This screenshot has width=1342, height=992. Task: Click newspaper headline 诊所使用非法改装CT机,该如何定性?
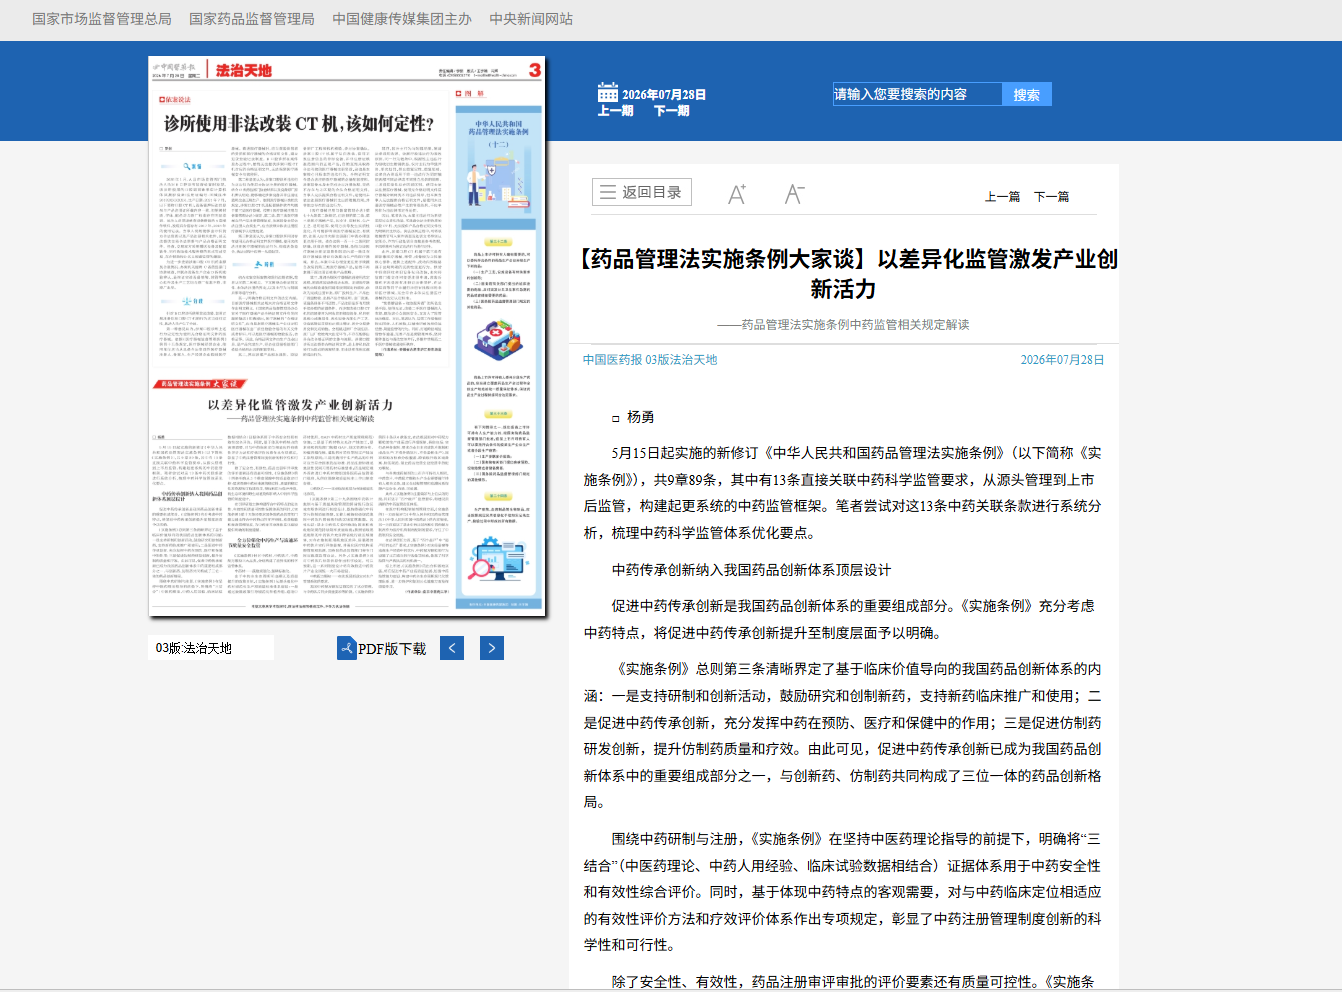click(299, 124)
